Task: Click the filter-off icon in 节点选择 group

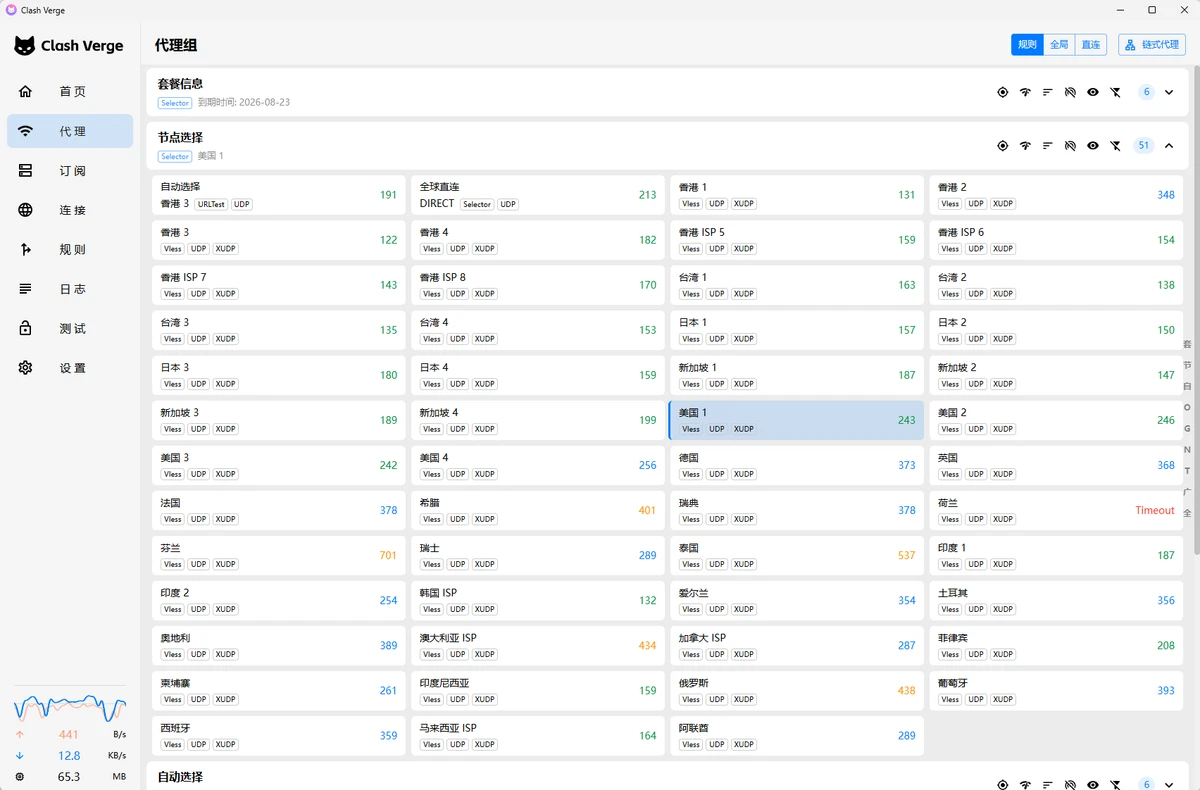Action: point(1115,146)
